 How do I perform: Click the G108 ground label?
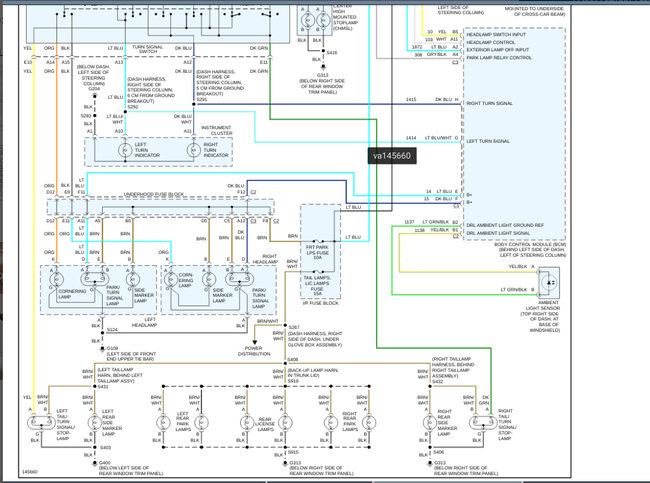click(x=112, y=348)
